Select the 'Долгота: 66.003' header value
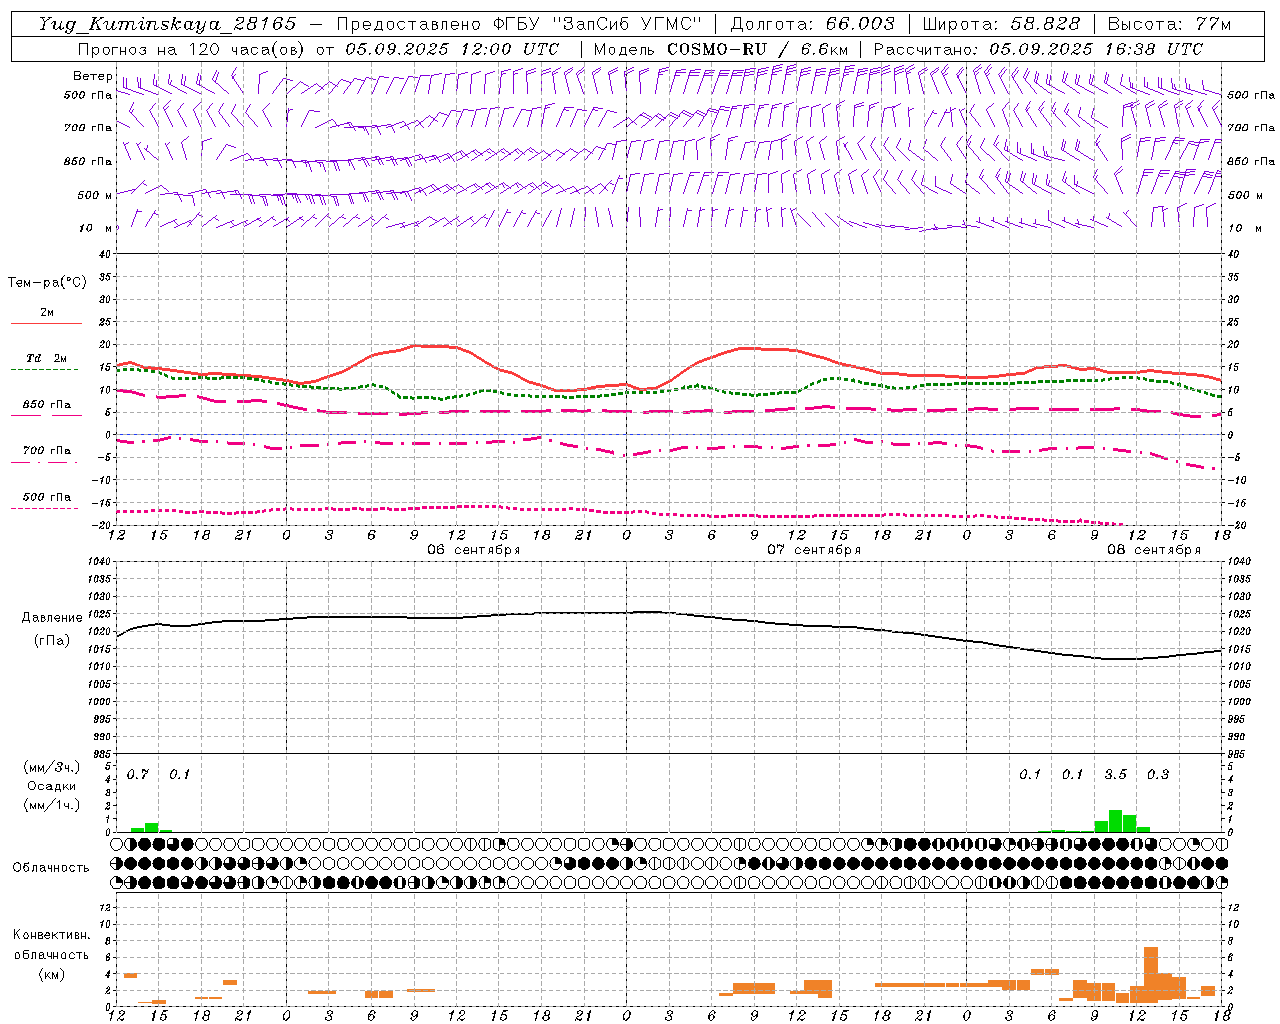The height and width of the screenshot is (1024, 1280). (x=812, y=24)
